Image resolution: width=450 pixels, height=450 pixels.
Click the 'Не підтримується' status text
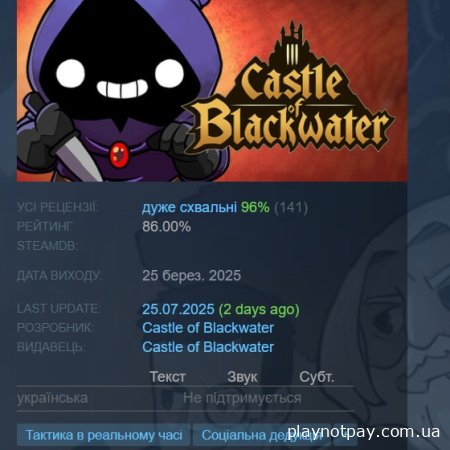click(x=242, y=398)
